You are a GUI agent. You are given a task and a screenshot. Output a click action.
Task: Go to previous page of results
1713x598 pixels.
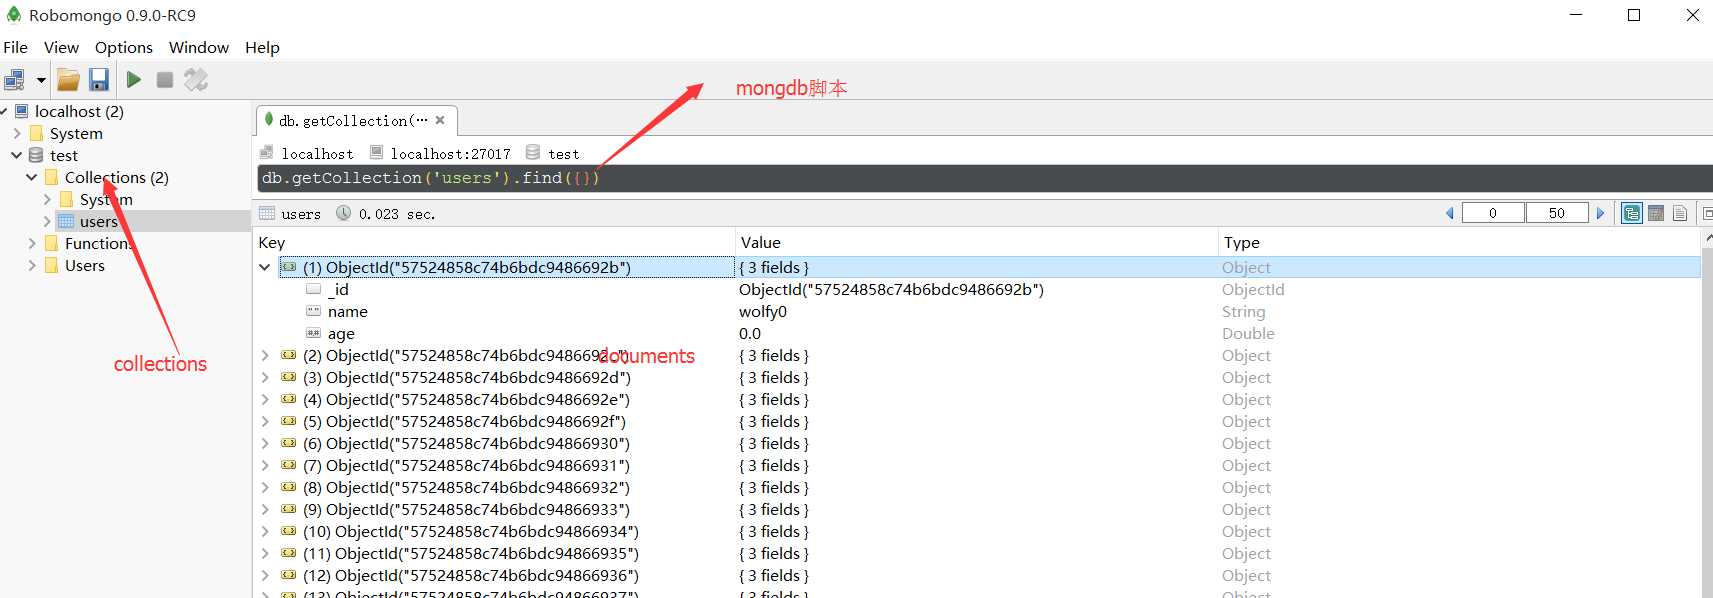point(1450,213)
